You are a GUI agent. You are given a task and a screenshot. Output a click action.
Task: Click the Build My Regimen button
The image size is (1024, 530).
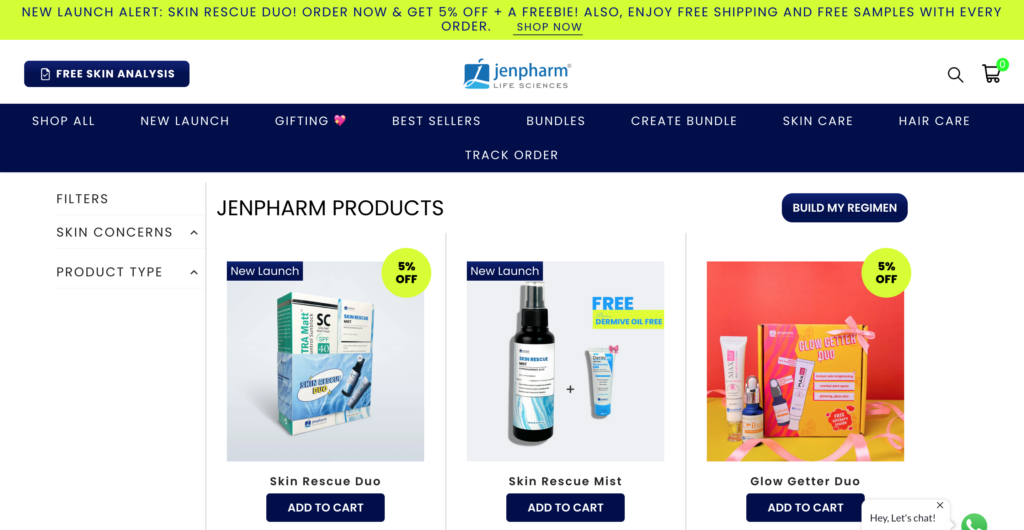click(x=844, y=208)
